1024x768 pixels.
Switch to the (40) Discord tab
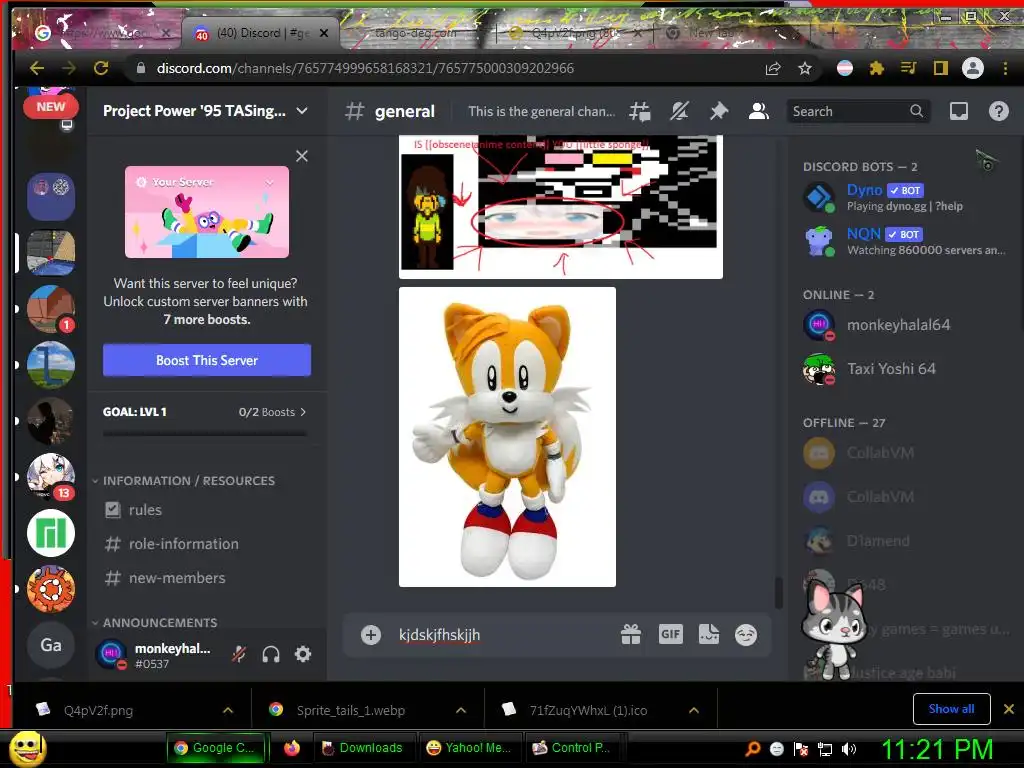pos(261,33)
